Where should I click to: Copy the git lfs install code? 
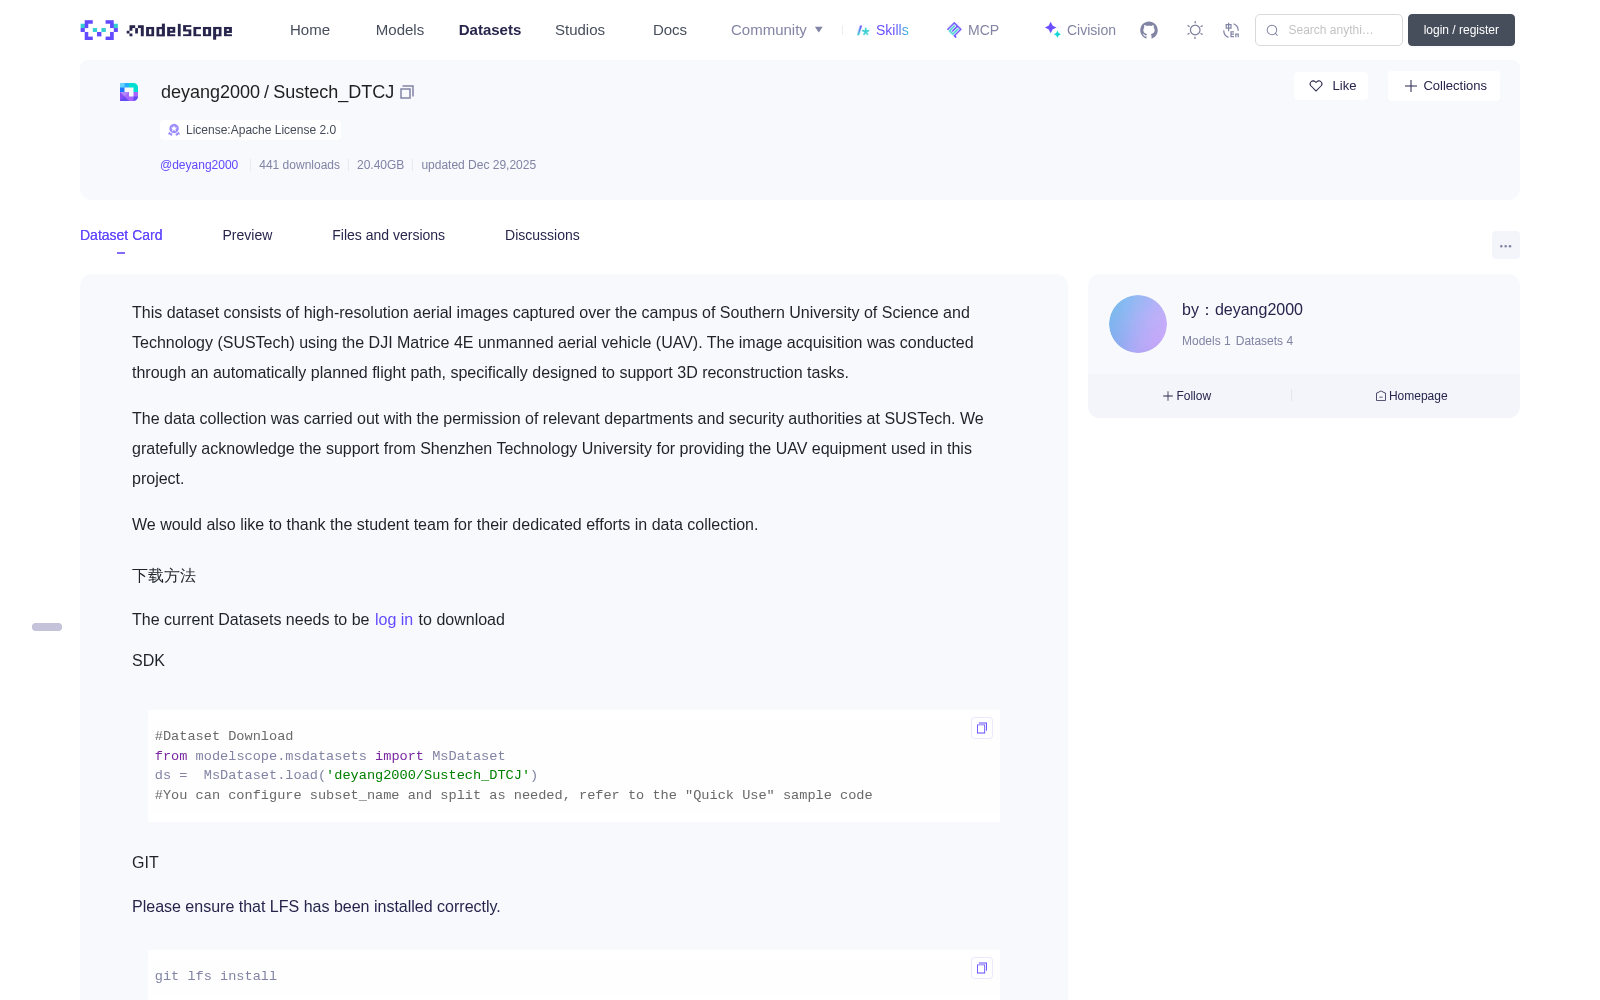click(x=982, y=968)
